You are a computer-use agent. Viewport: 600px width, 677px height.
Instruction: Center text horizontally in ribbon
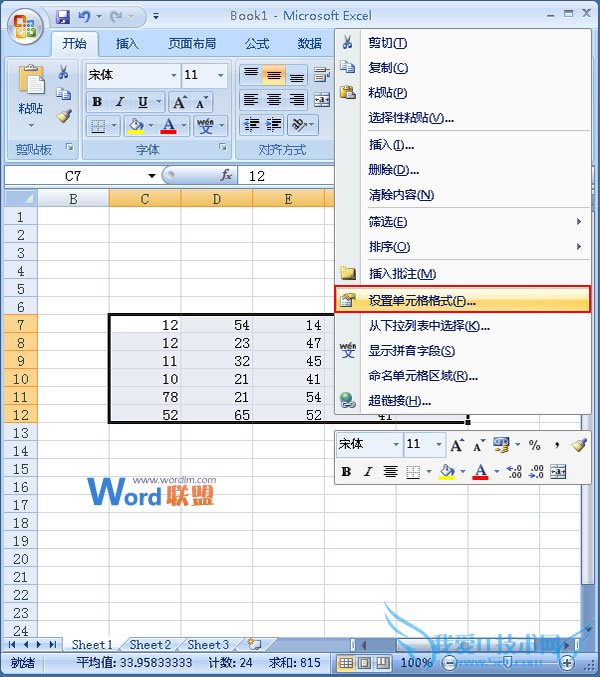[274, 100]
